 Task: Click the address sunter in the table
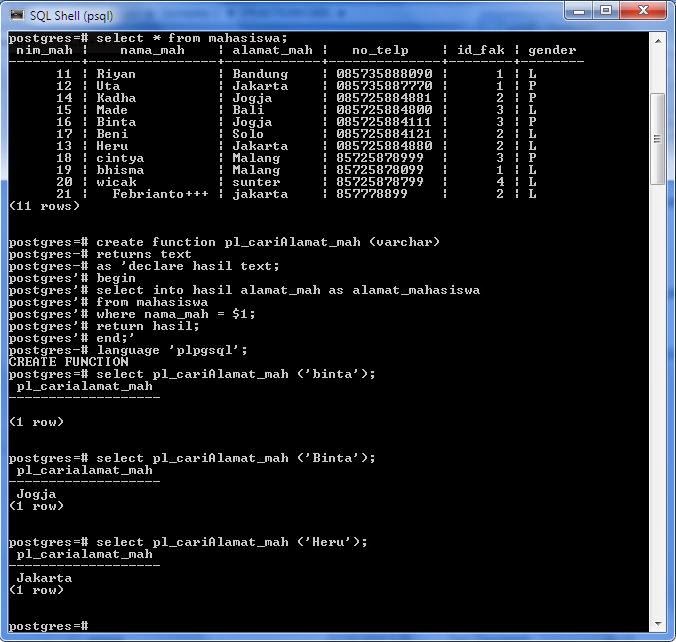256,182
